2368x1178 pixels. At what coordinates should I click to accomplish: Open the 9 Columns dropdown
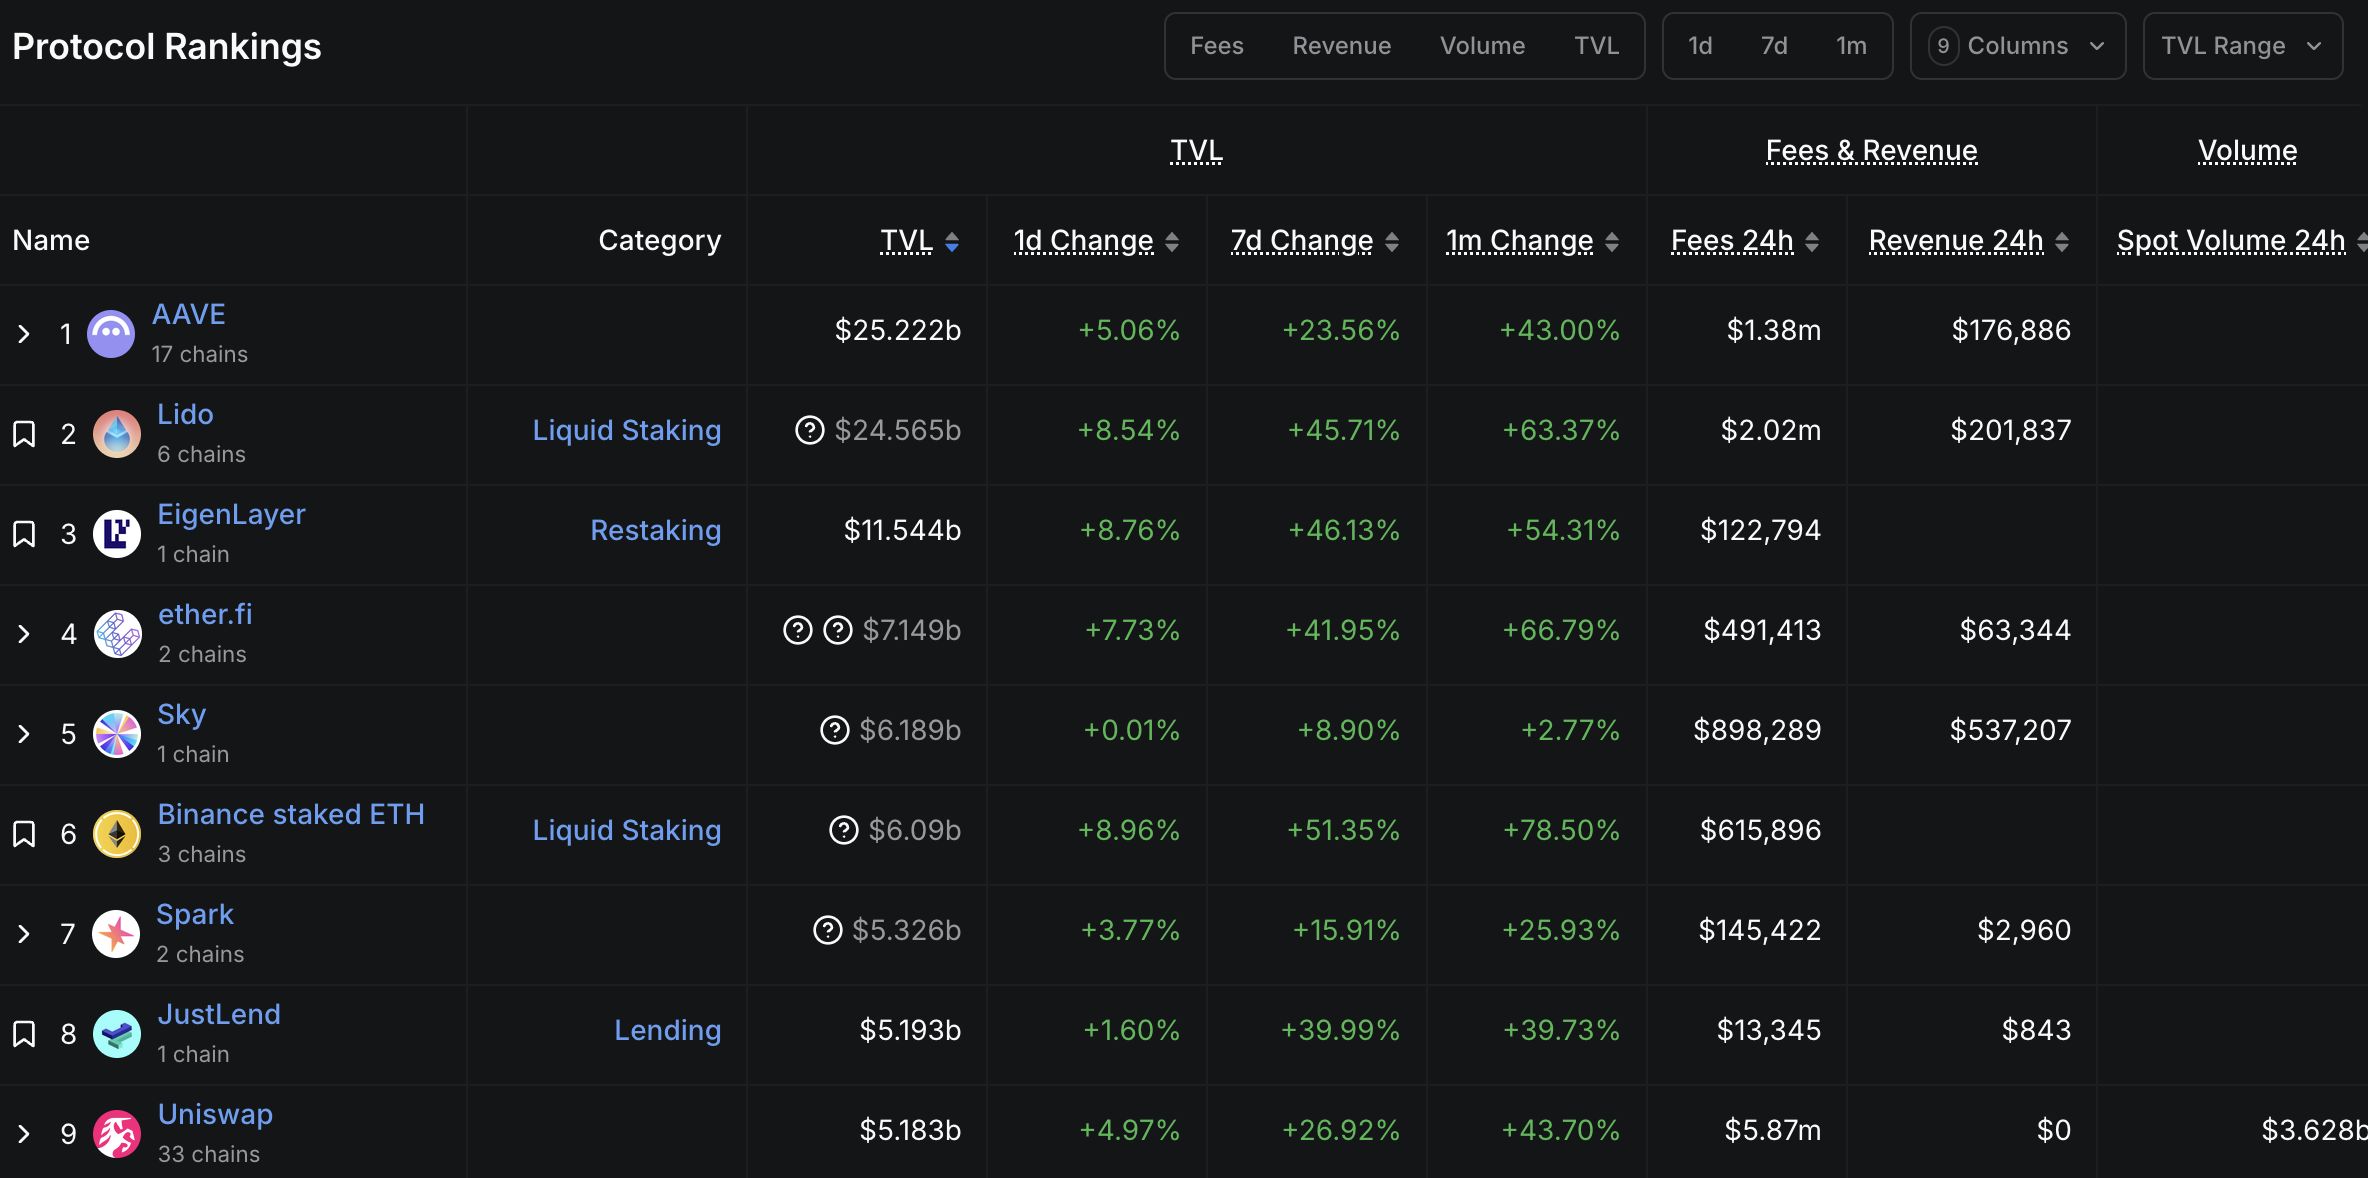coord(2017,46)
